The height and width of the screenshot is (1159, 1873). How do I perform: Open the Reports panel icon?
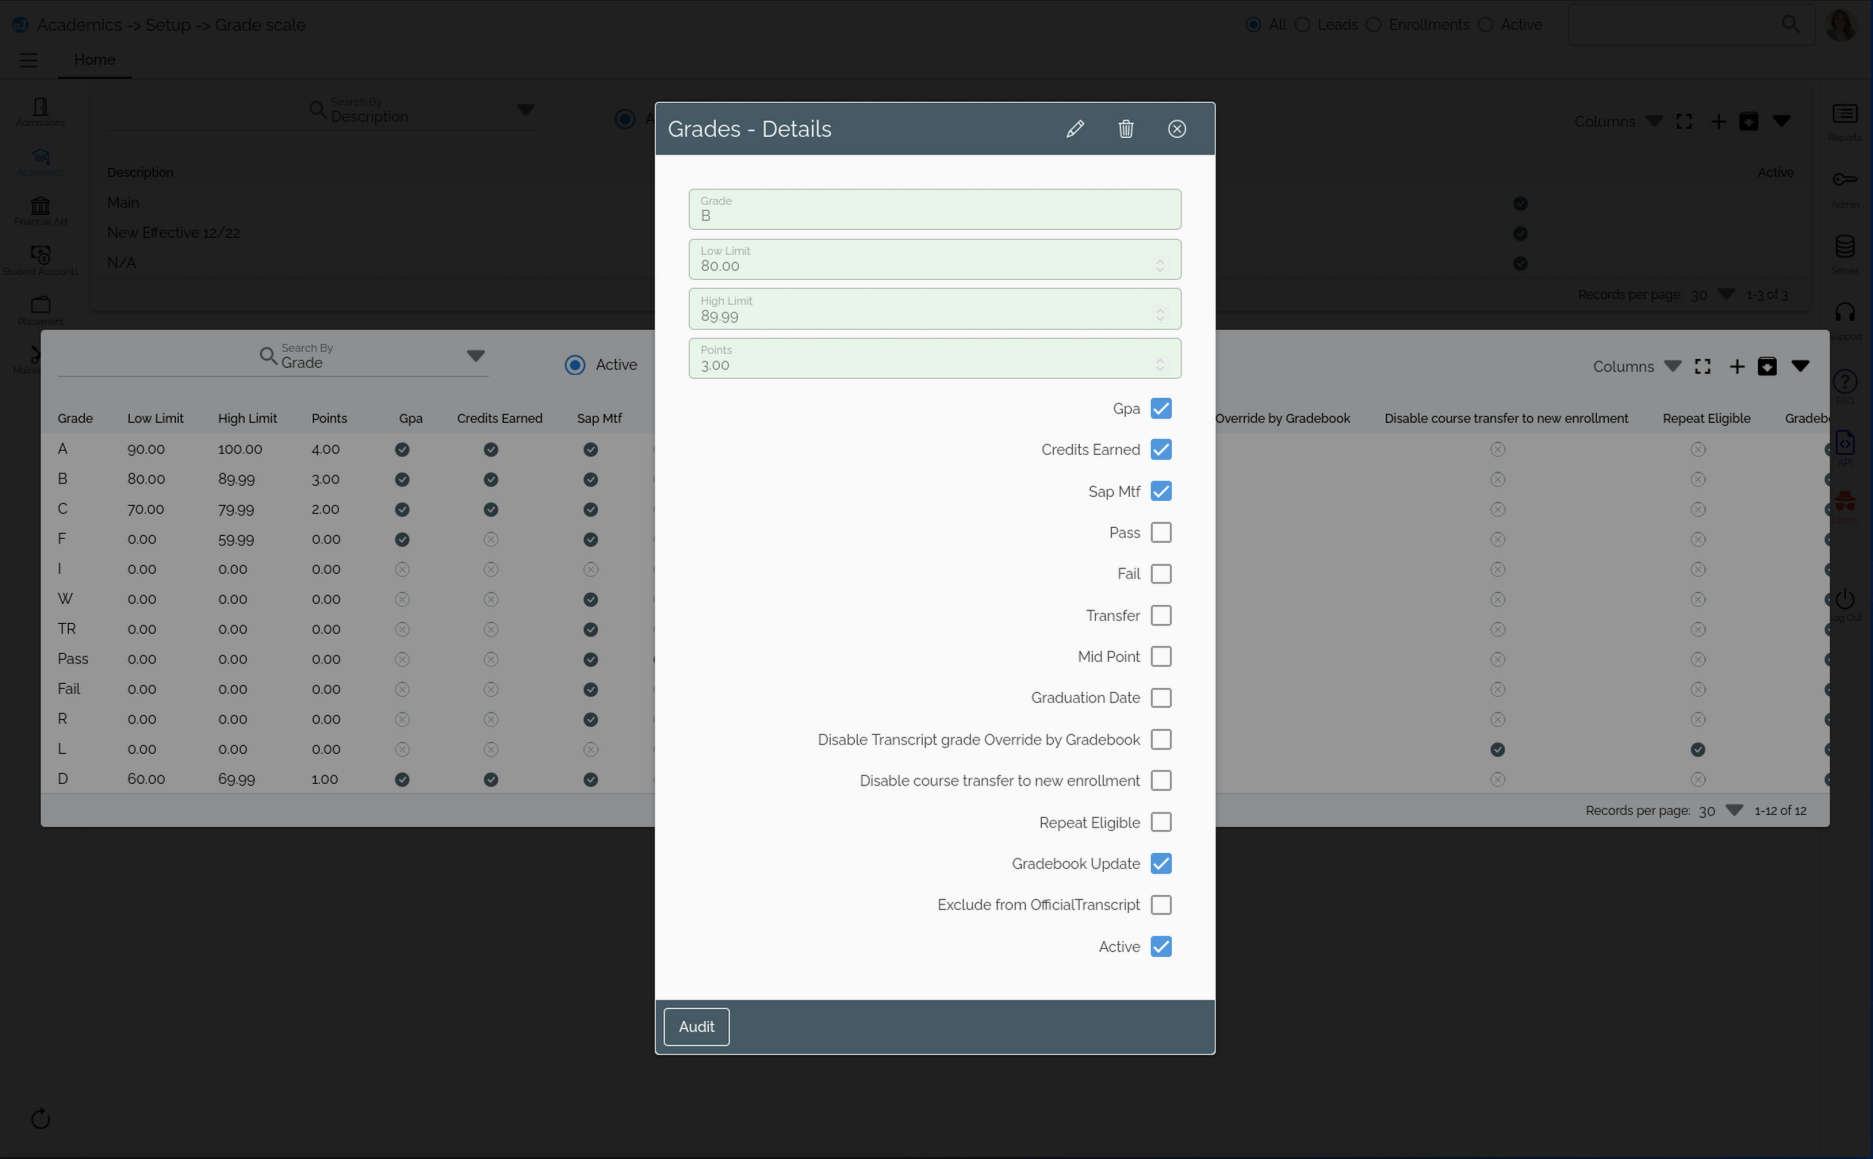[x=1845, y=113]
